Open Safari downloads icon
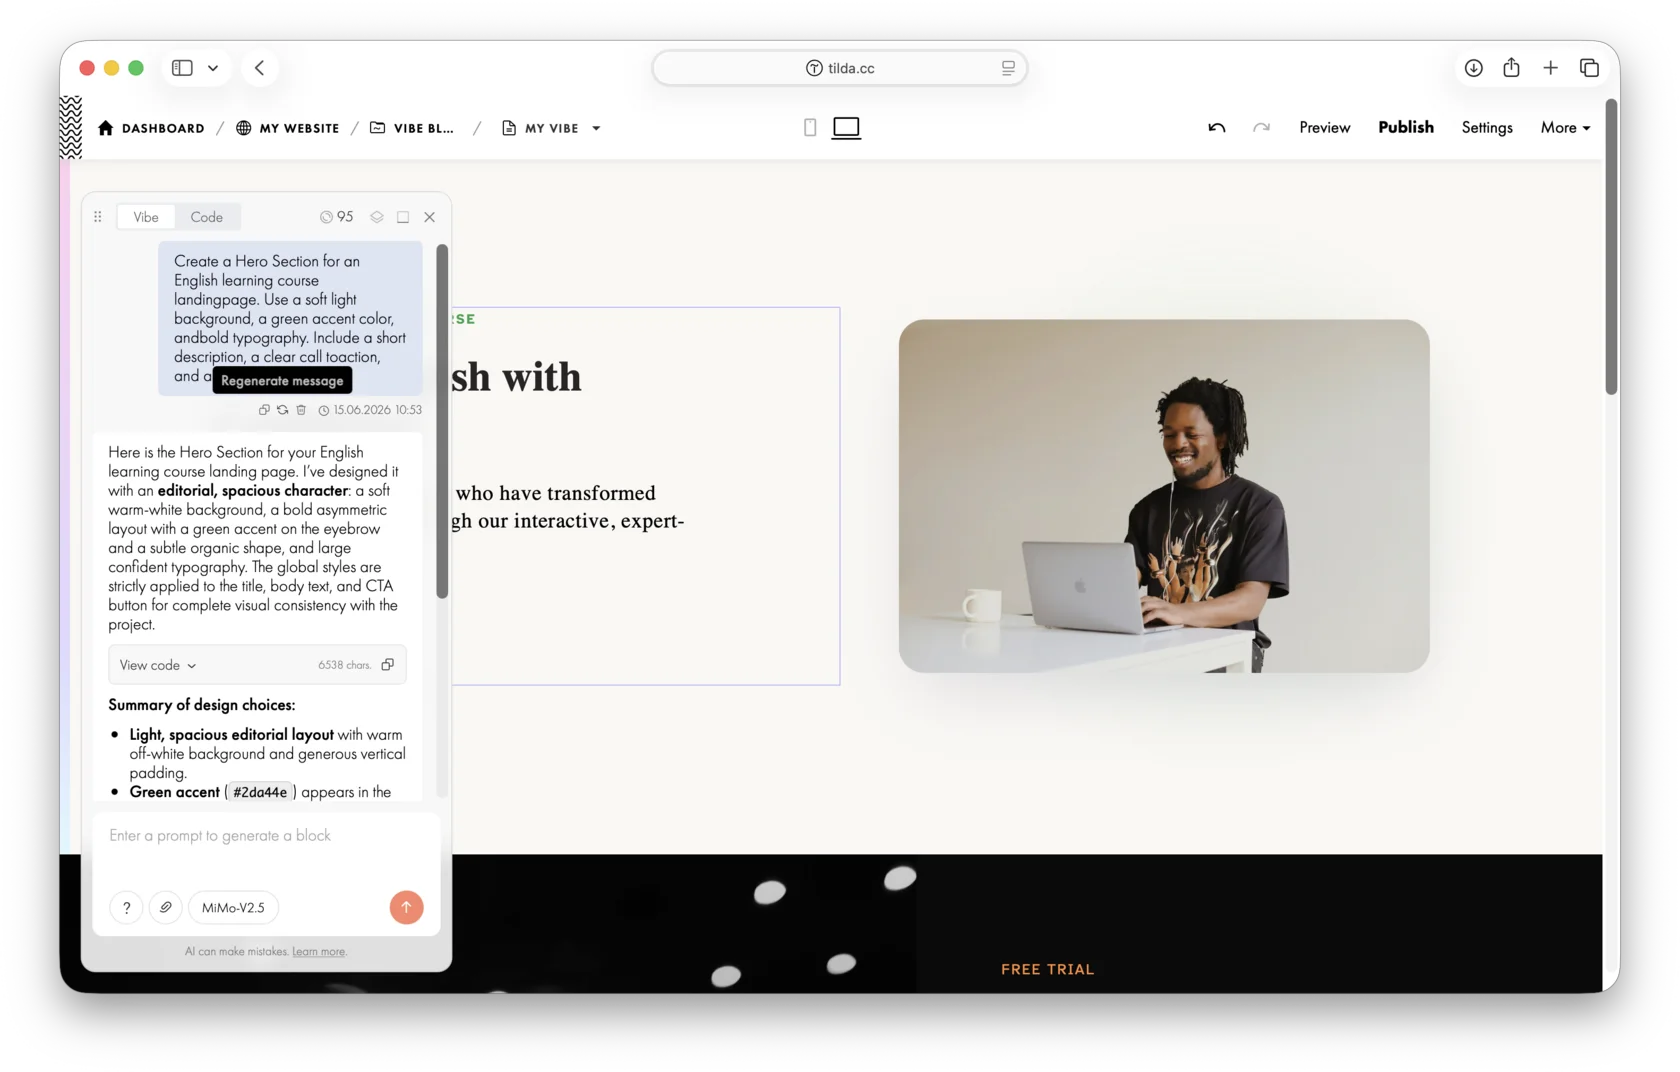 (1473, 68)
